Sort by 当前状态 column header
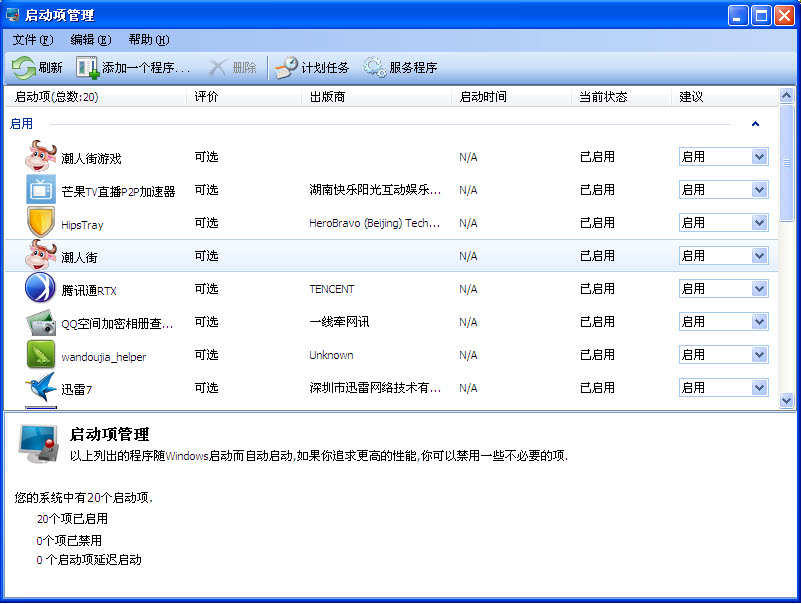 622,97
